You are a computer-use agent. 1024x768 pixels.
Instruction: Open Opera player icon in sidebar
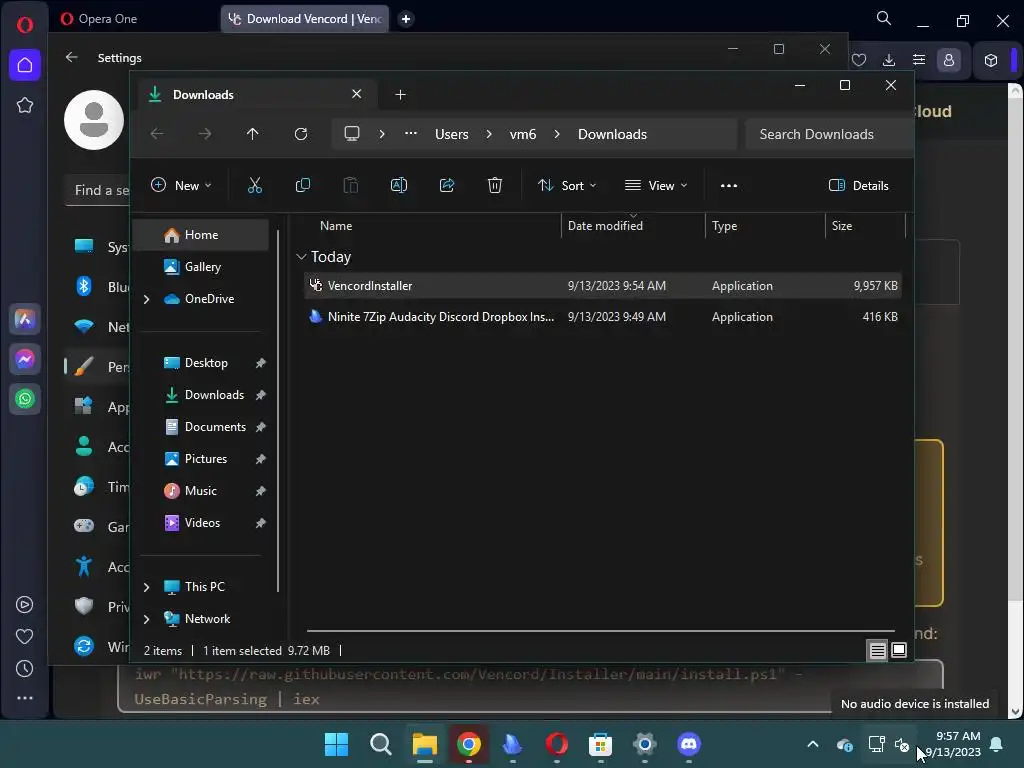pos(25,605)
